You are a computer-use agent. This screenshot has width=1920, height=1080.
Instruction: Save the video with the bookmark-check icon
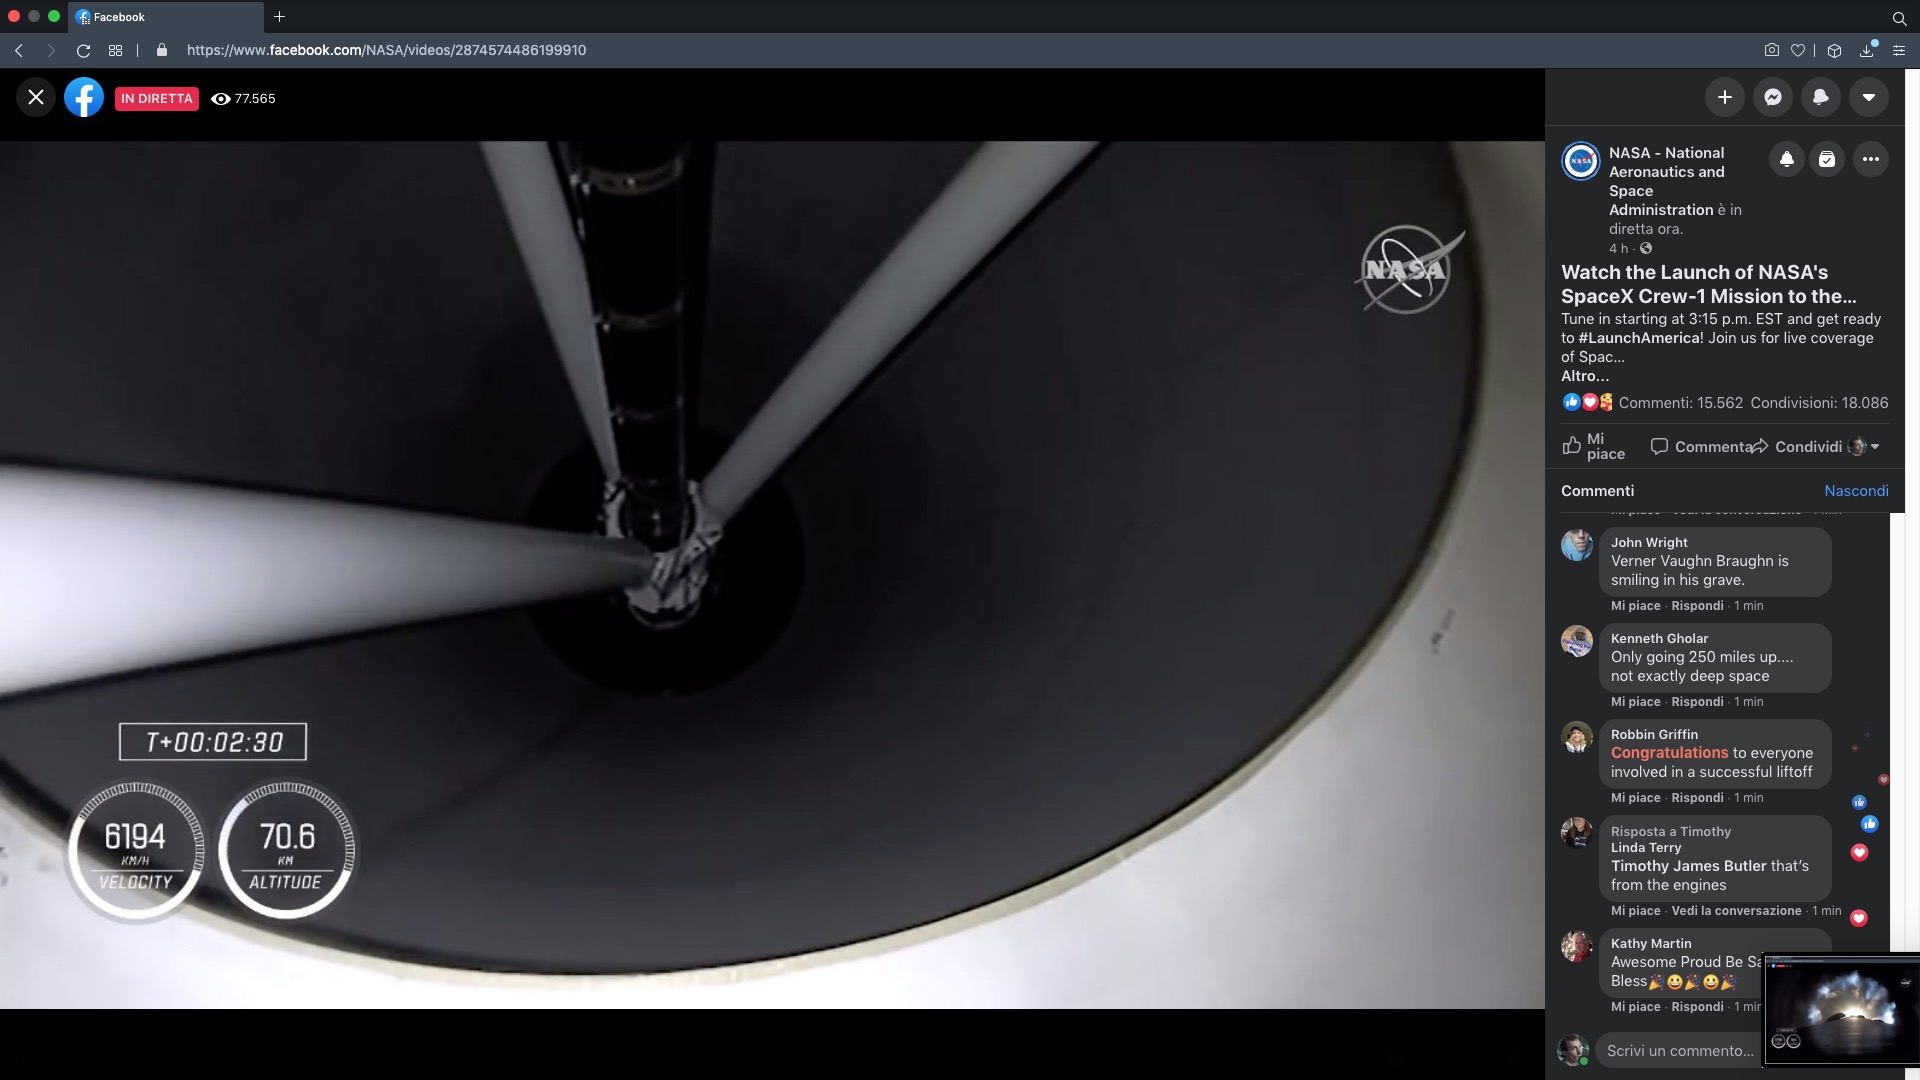pyautogui.click(x=1827, y=159)
